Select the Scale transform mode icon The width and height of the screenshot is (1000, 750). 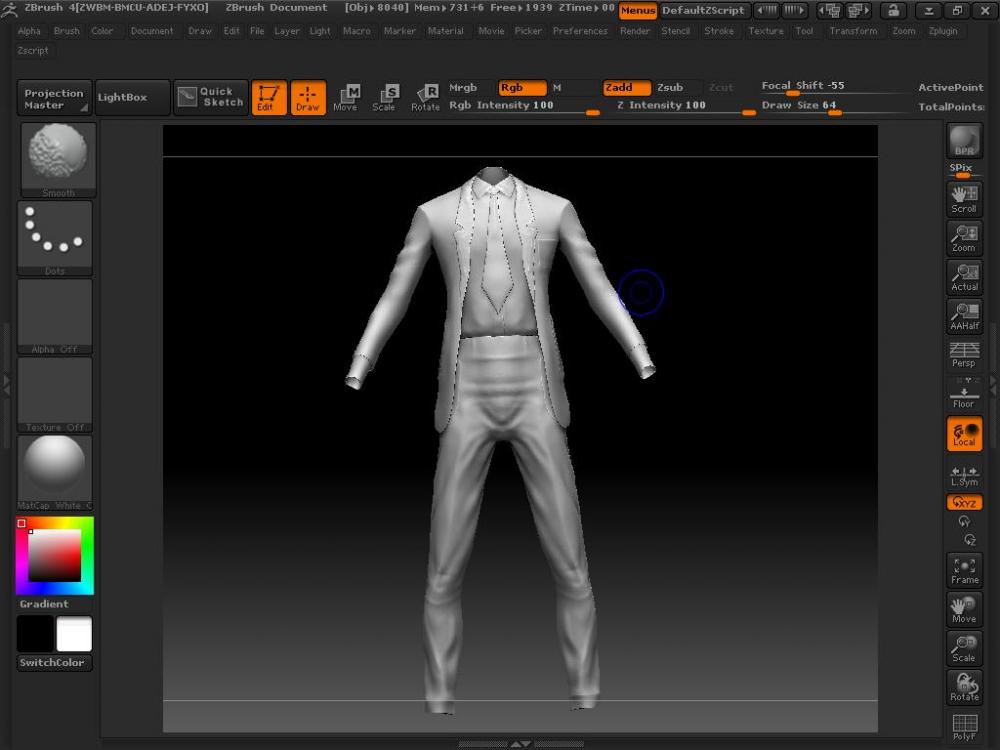click(384, 97)
